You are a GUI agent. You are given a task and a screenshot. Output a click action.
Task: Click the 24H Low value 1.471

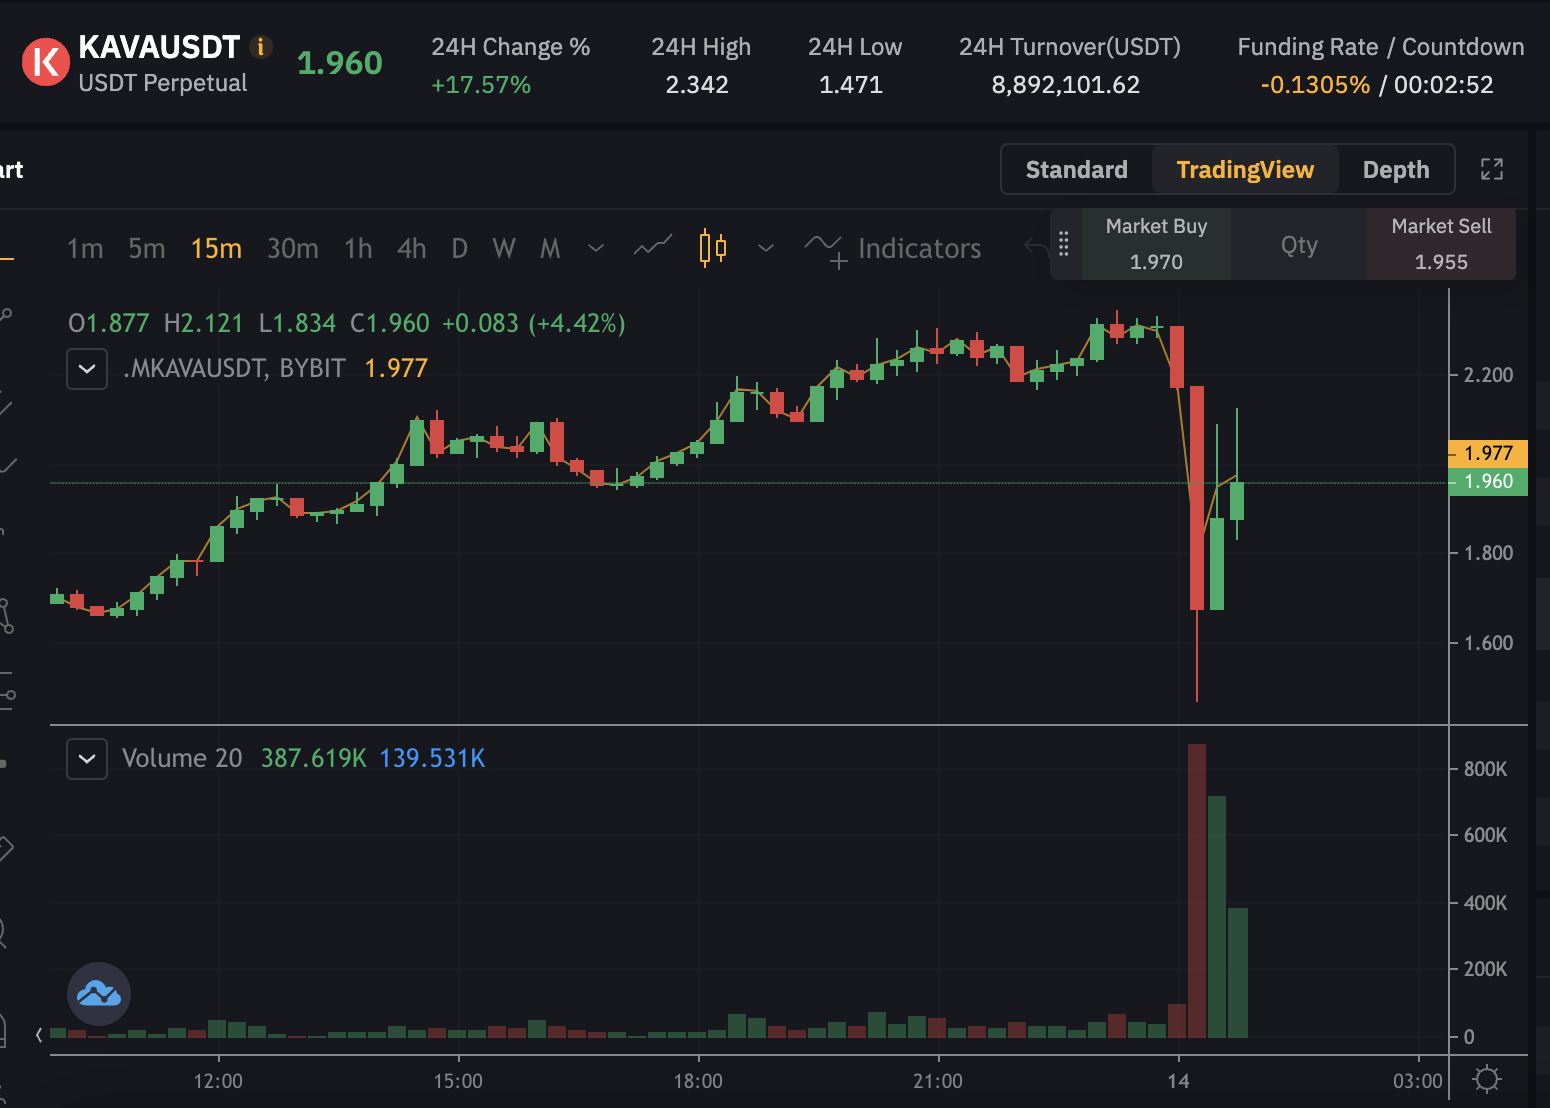pyautogui.click(x=851, y=84)
